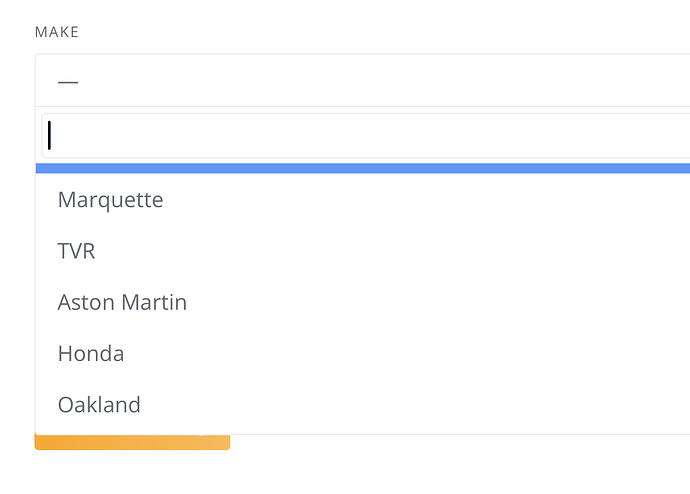Collapse the Make select field
690x494 pixels.
coord(363,81)
